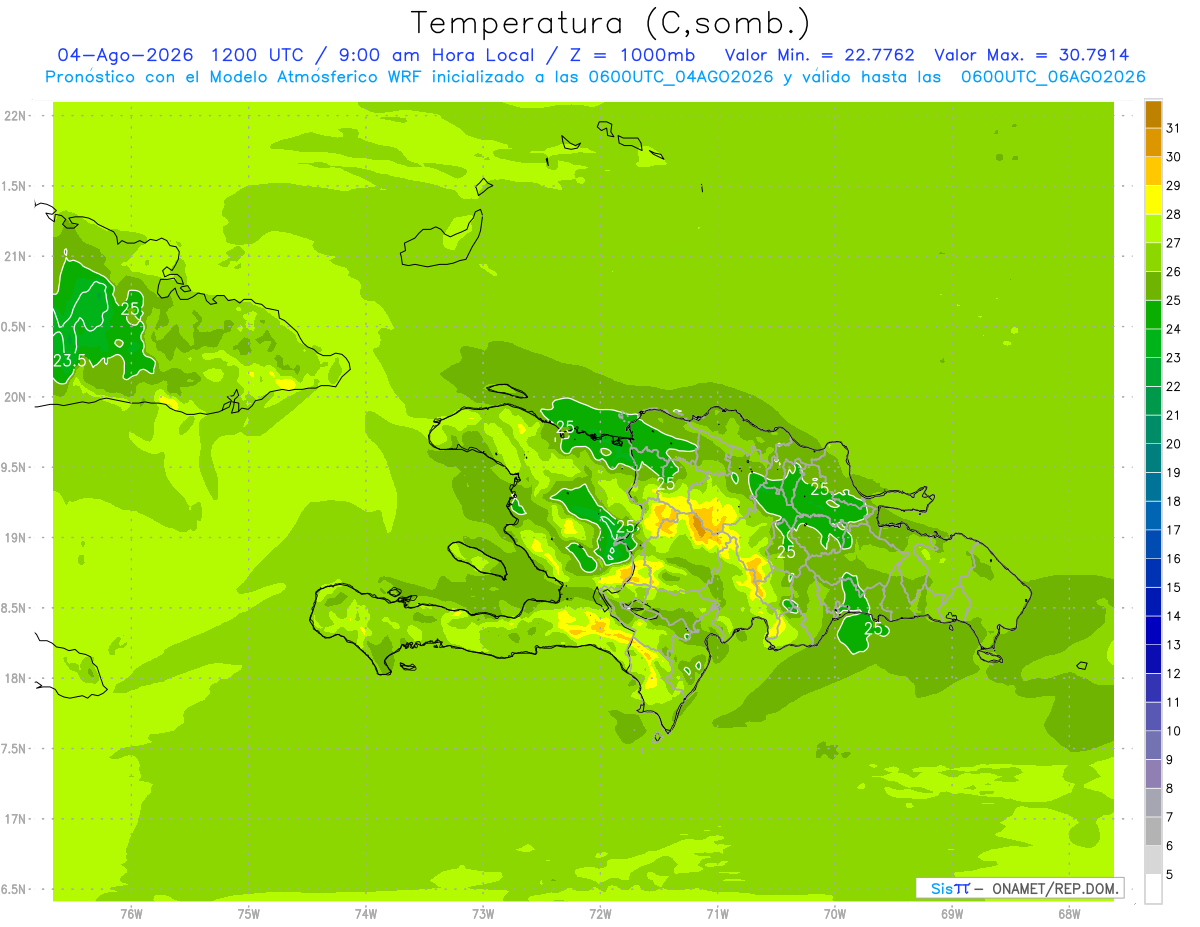
Task: Click the yellow legend swatch between 28 and 29
Action: (1153, 200)
